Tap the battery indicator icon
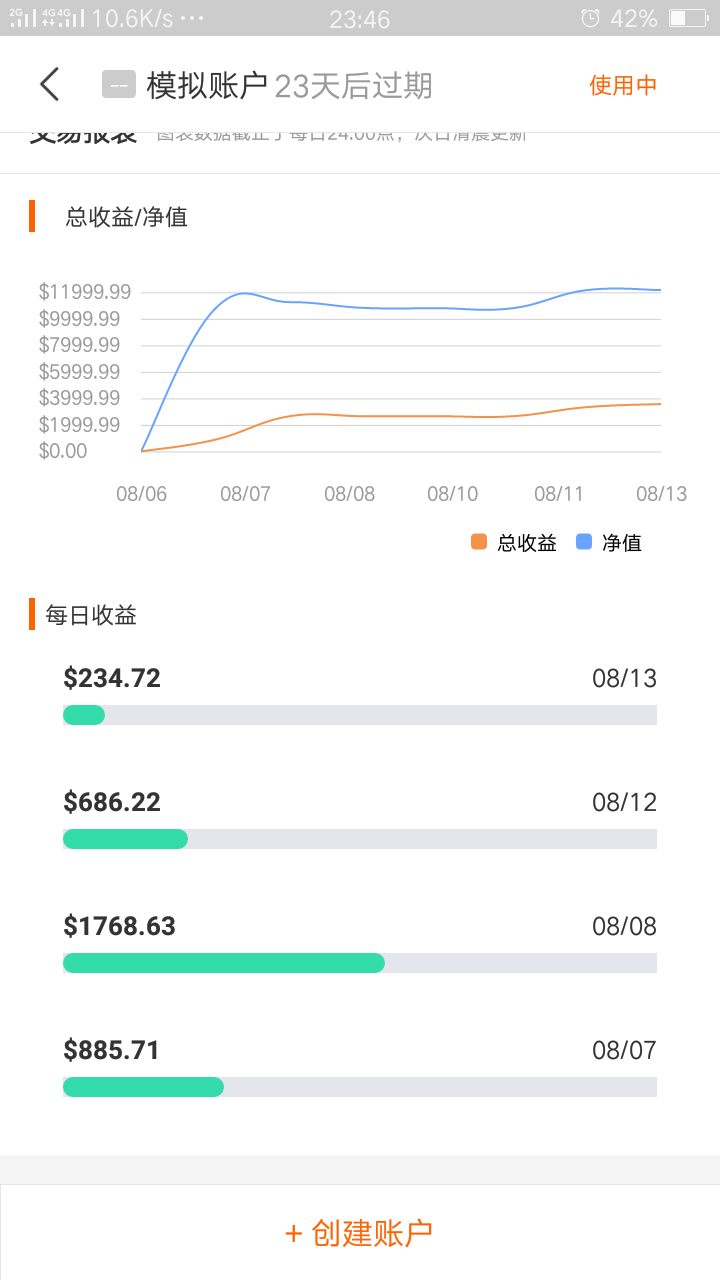 (689, 18)
